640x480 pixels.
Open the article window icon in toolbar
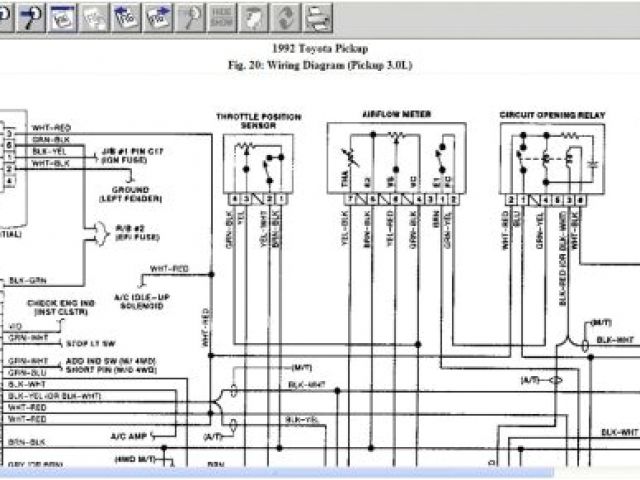pyautogui.click(x=61, y=15)
